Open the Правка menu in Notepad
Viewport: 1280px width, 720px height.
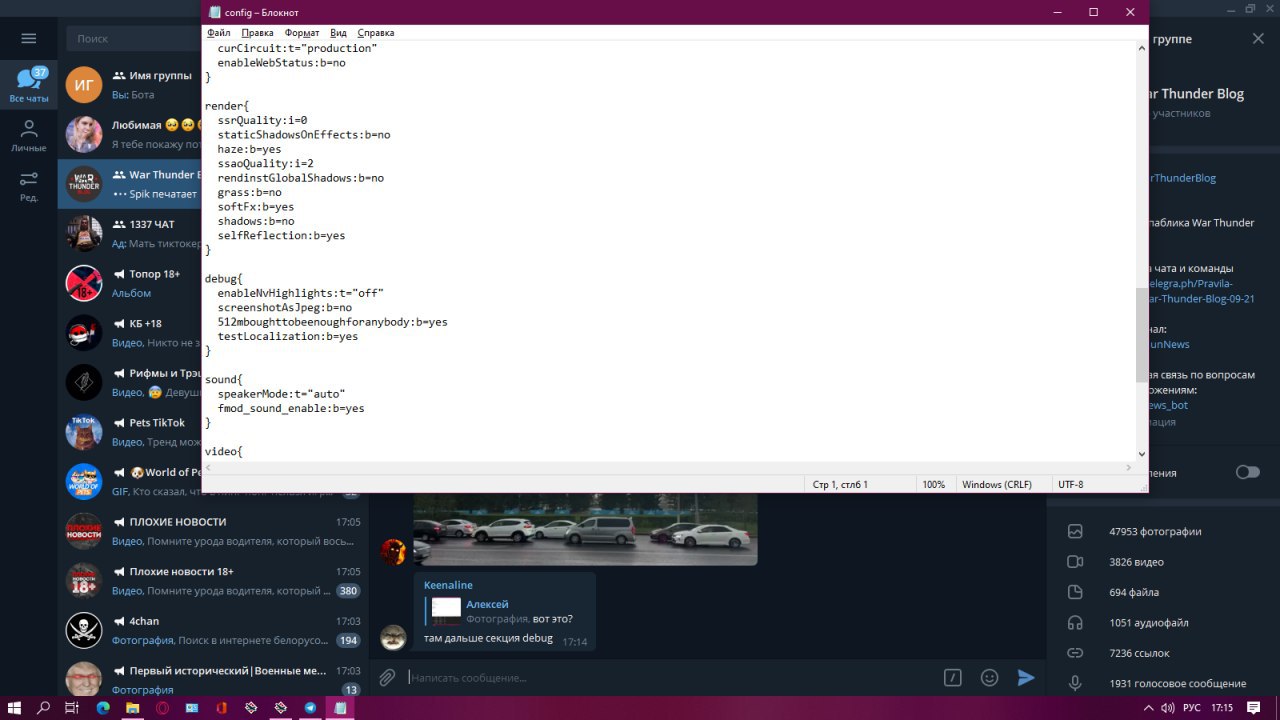[258, 33]
